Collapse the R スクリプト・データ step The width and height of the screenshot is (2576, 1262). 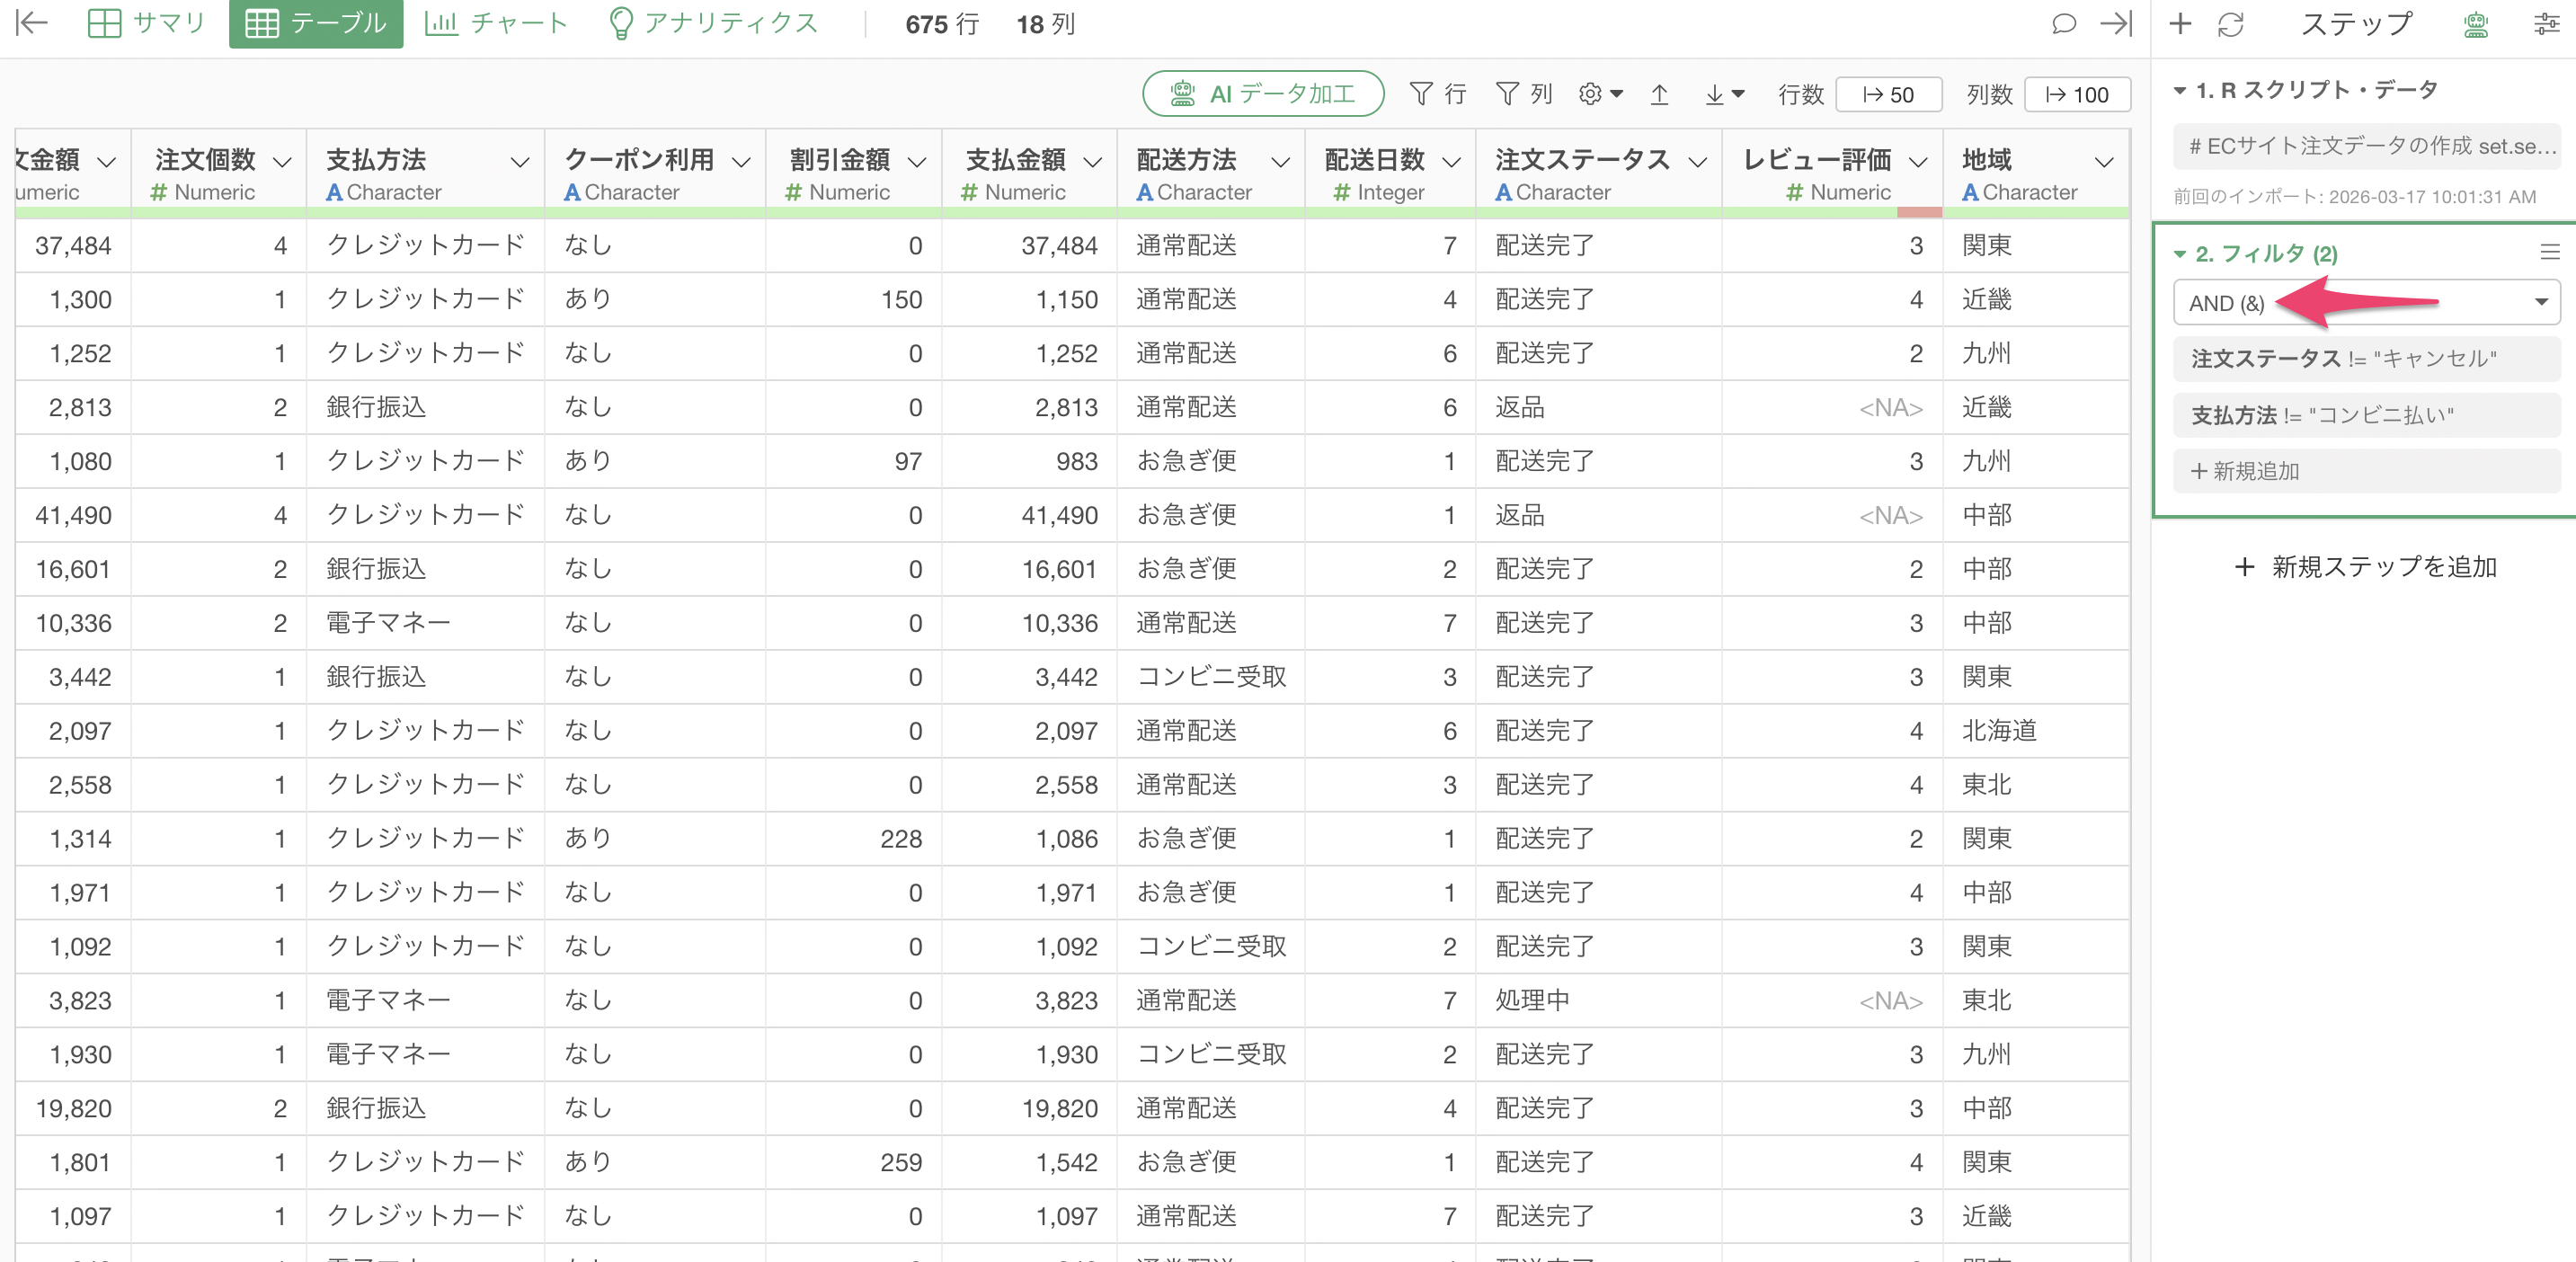(2180, 90)
